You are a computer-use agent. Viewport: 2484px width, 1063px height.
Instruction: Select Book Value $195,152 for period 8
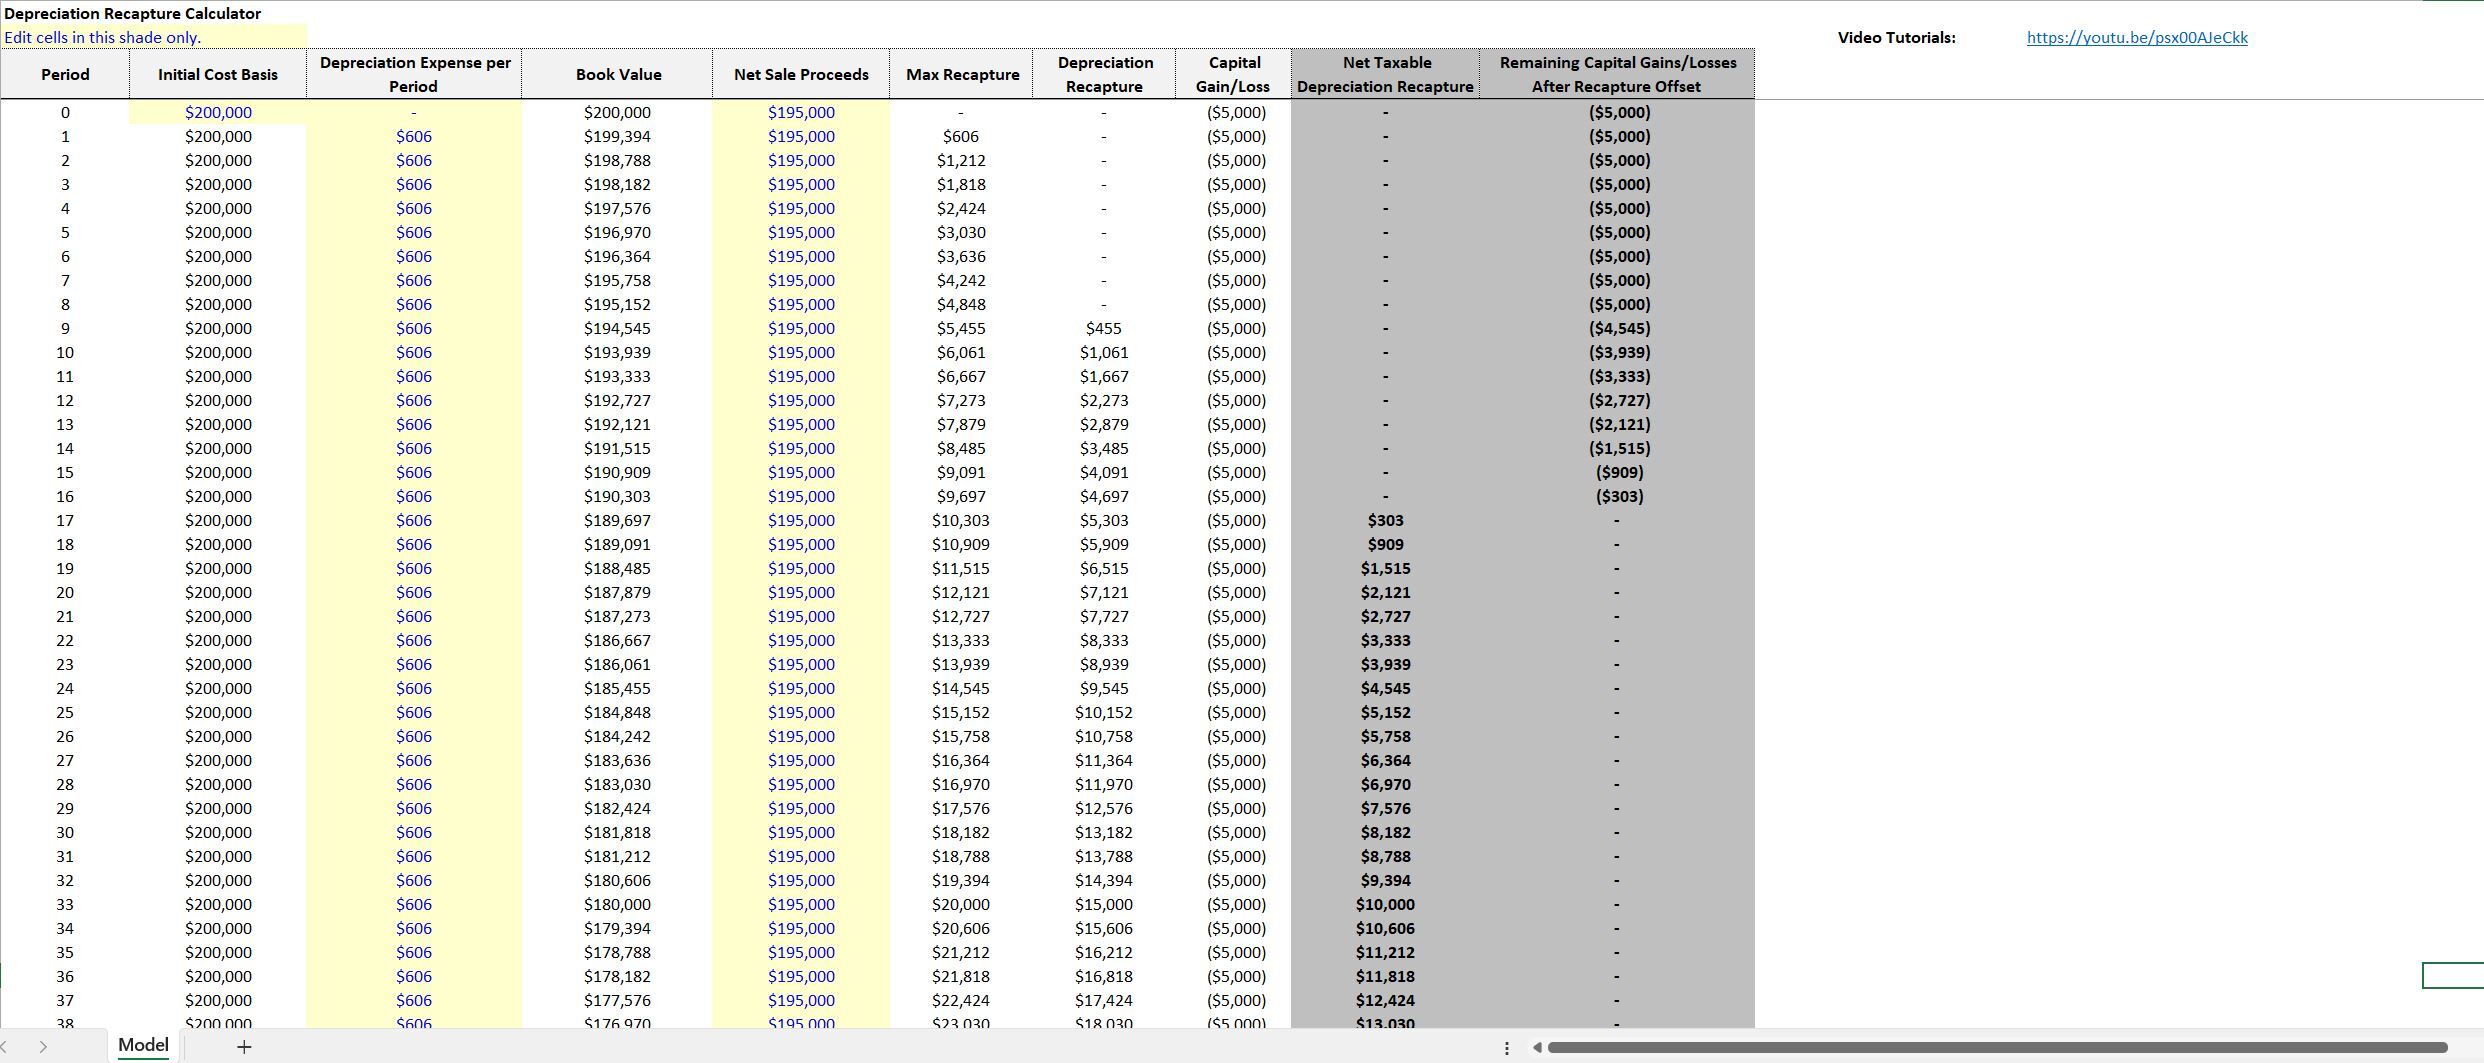[618, 304]
